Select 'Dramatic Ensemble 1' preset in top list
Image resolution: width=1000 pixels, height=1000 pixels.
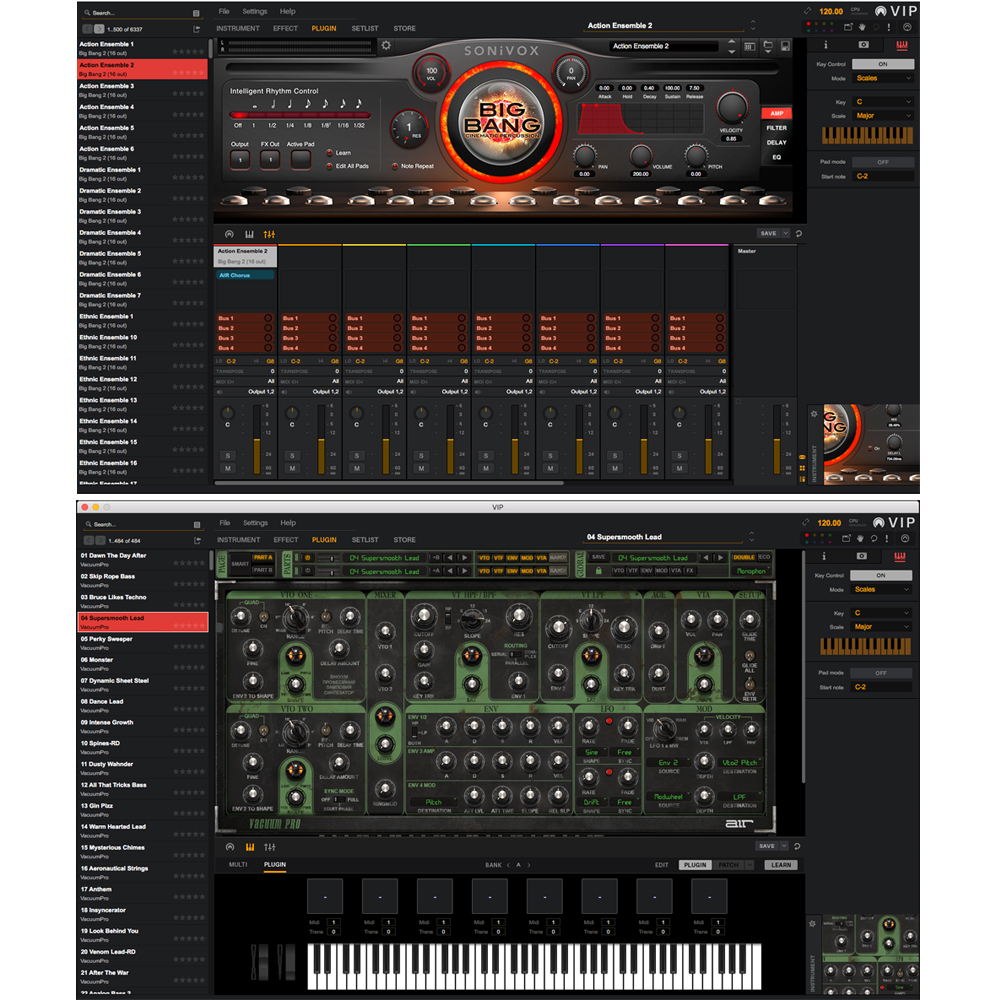142,174
